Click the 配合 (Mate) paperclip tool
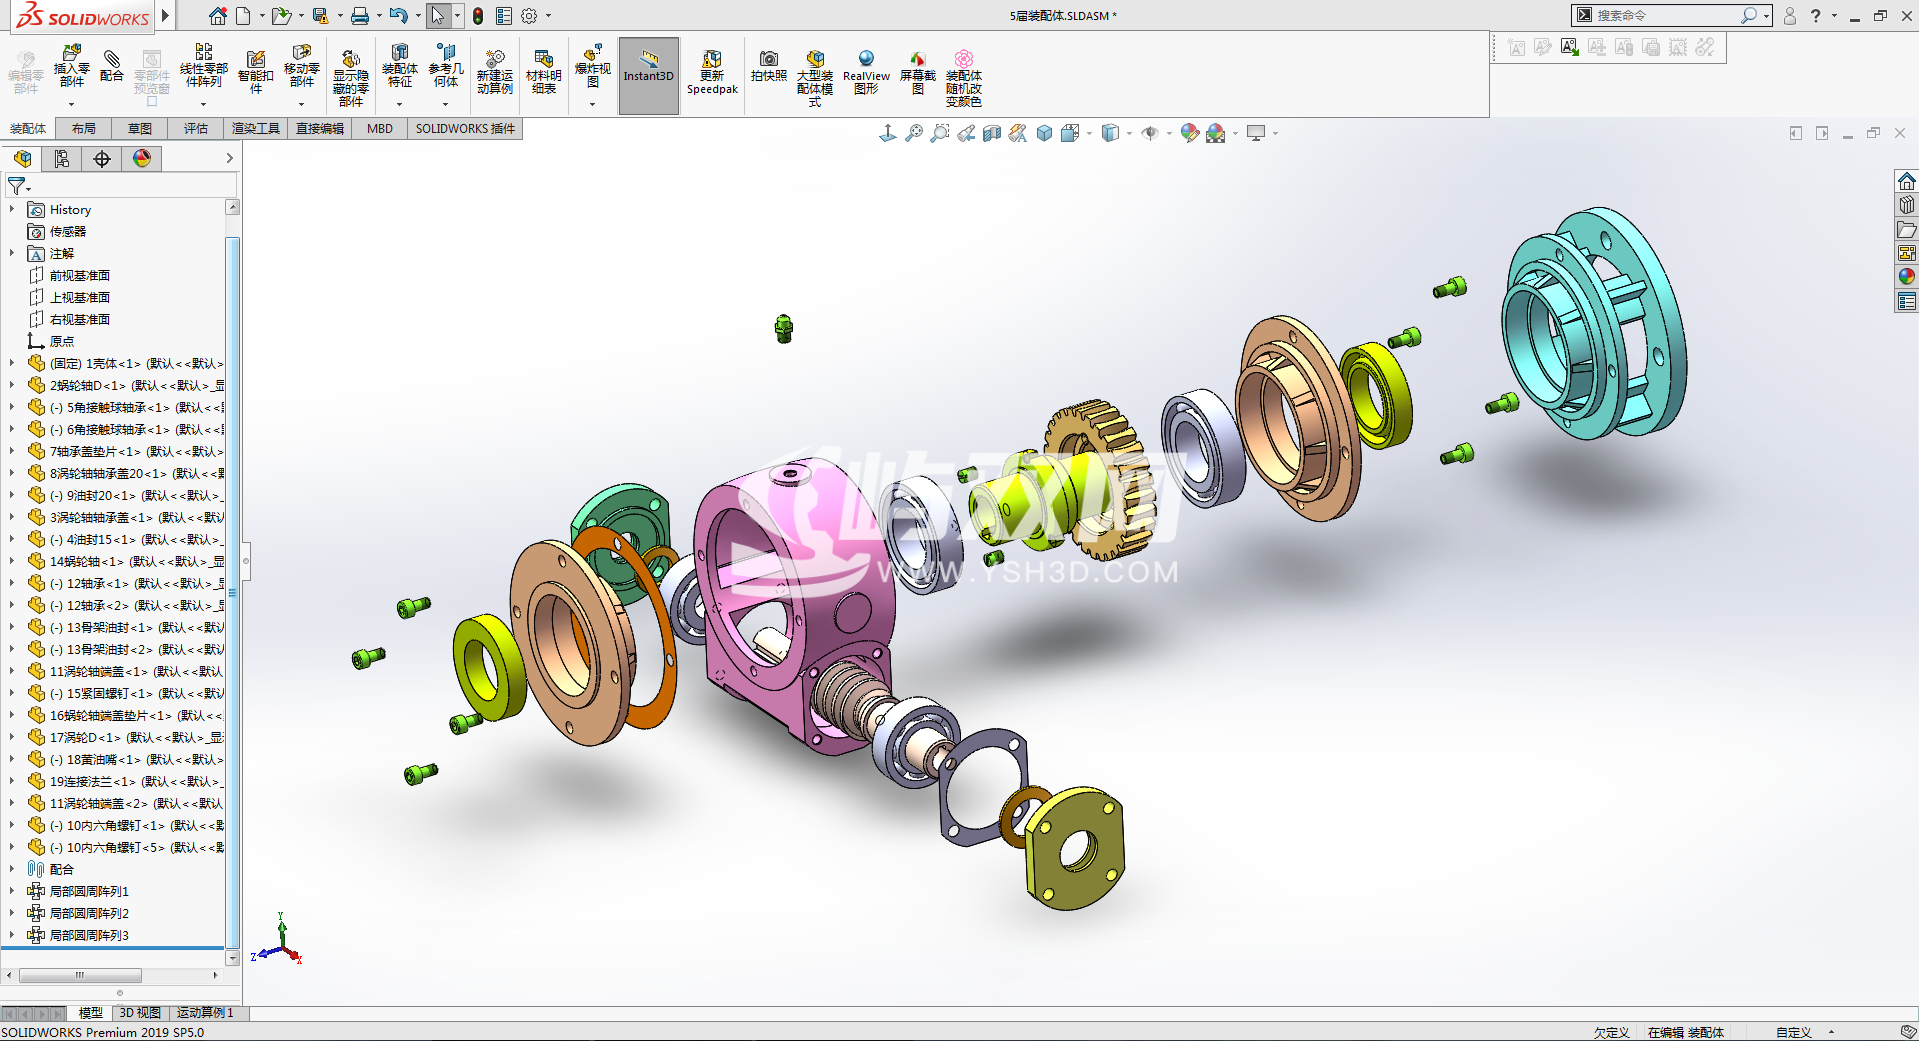 point(112,67)
